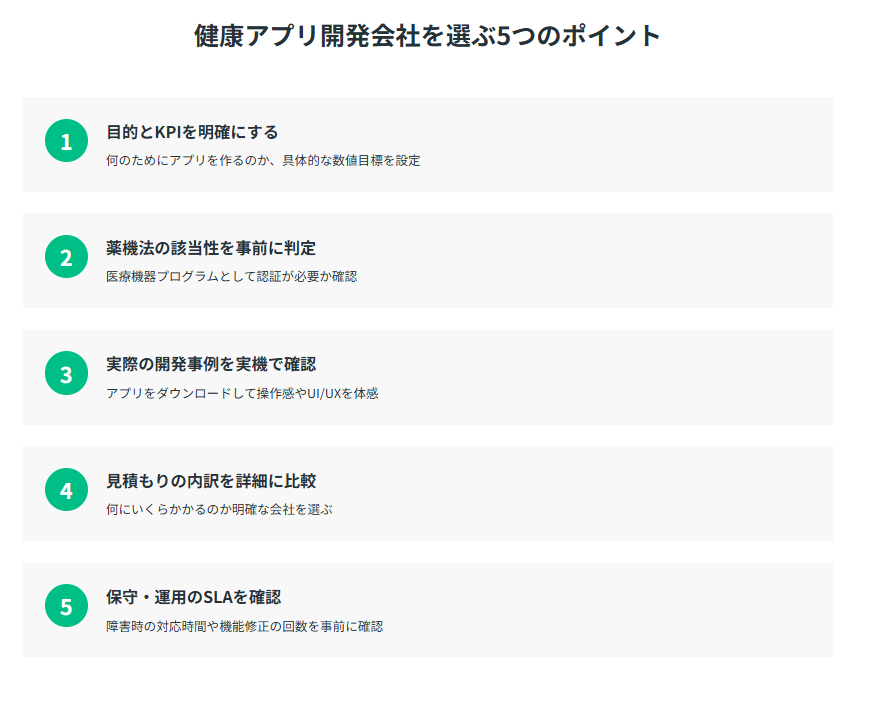Select the heading 実際の開発事例を実機で確認
Viewport: 892px width, 706px height.
coord(211,364)
